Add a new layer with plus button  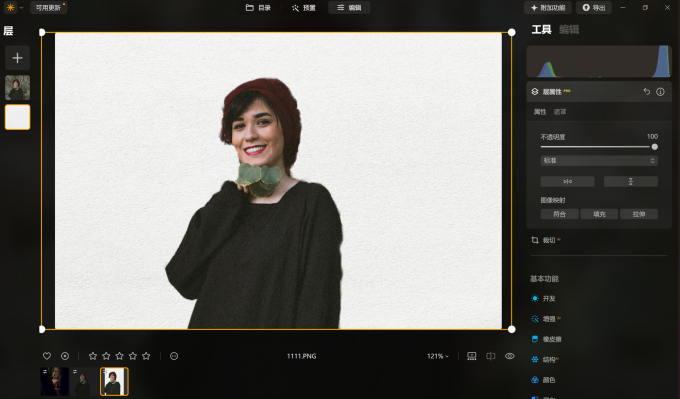click(17, 58)
